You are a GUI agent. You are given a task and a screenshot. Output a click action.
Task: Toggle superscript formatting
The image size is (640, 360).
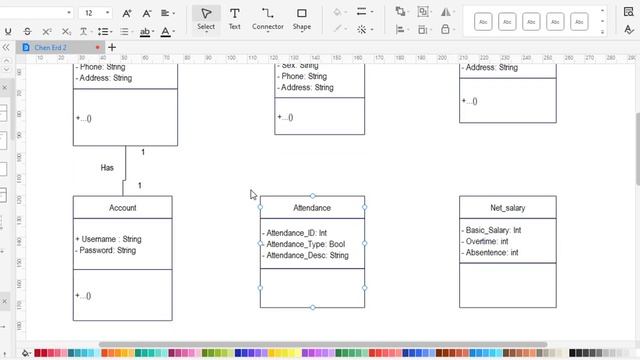[47, 31]
